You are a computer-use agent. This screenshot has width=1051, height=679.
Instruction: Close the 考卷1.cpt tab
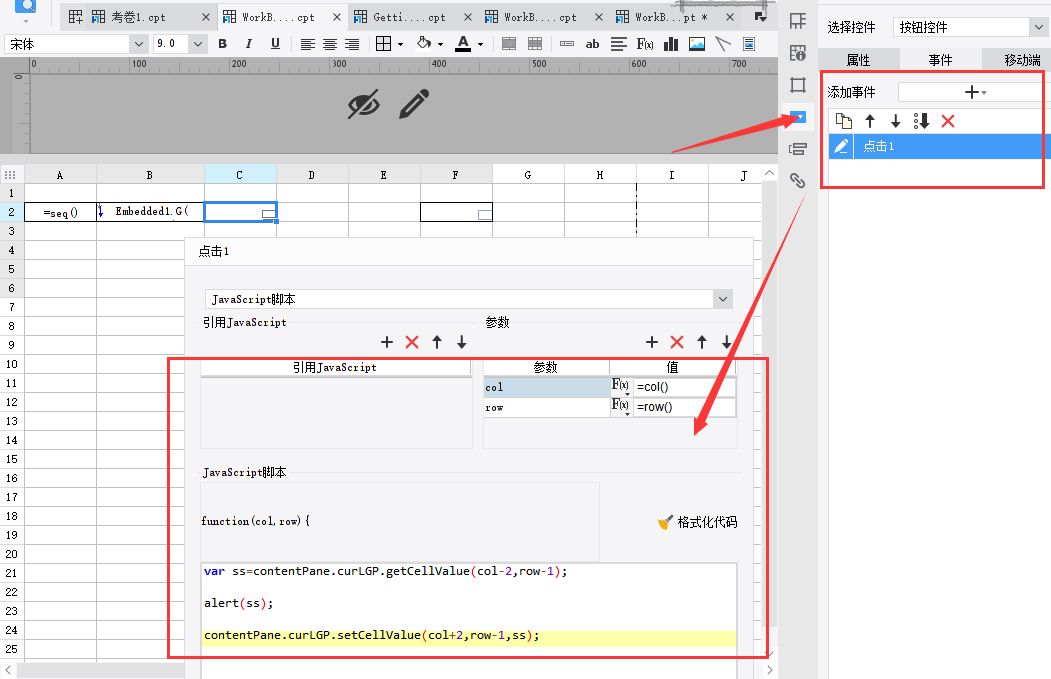(206, 17)
